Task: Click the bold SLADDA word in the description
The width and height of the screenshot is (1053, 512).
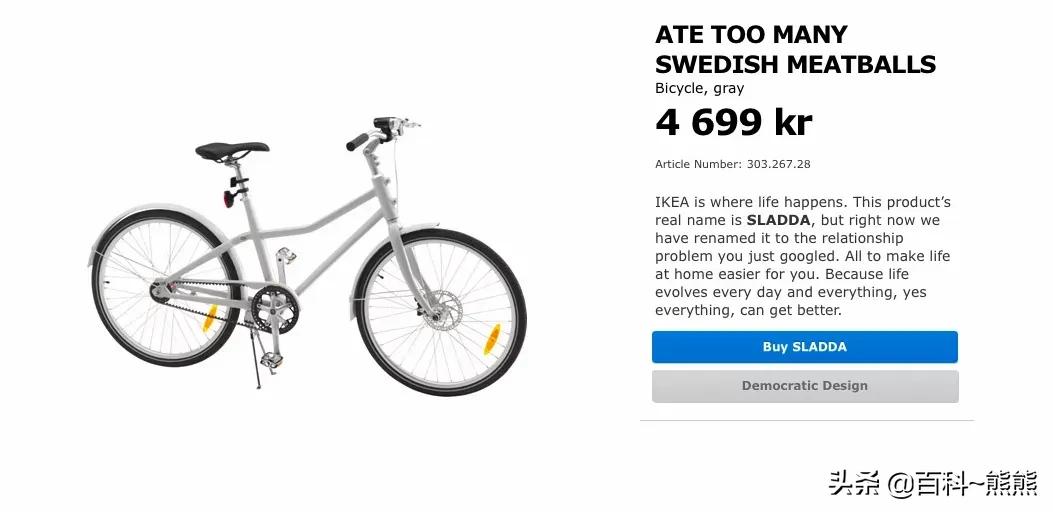Action: click(780, 220)
